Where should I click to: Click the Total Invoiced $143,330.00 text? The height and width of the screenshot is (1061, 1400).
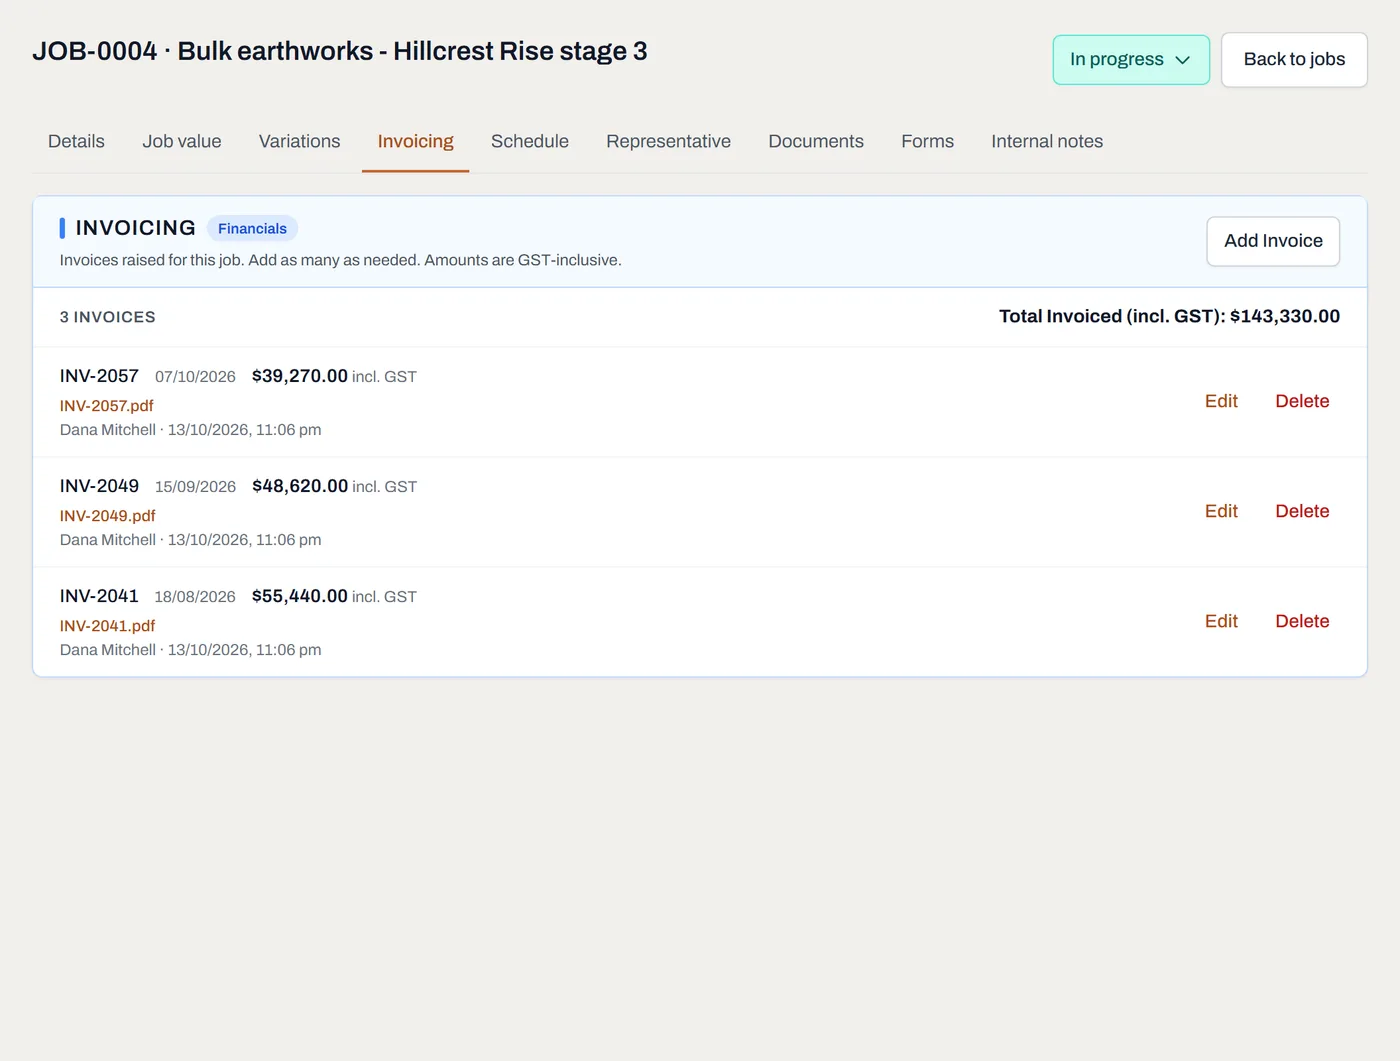[1169, 316]
